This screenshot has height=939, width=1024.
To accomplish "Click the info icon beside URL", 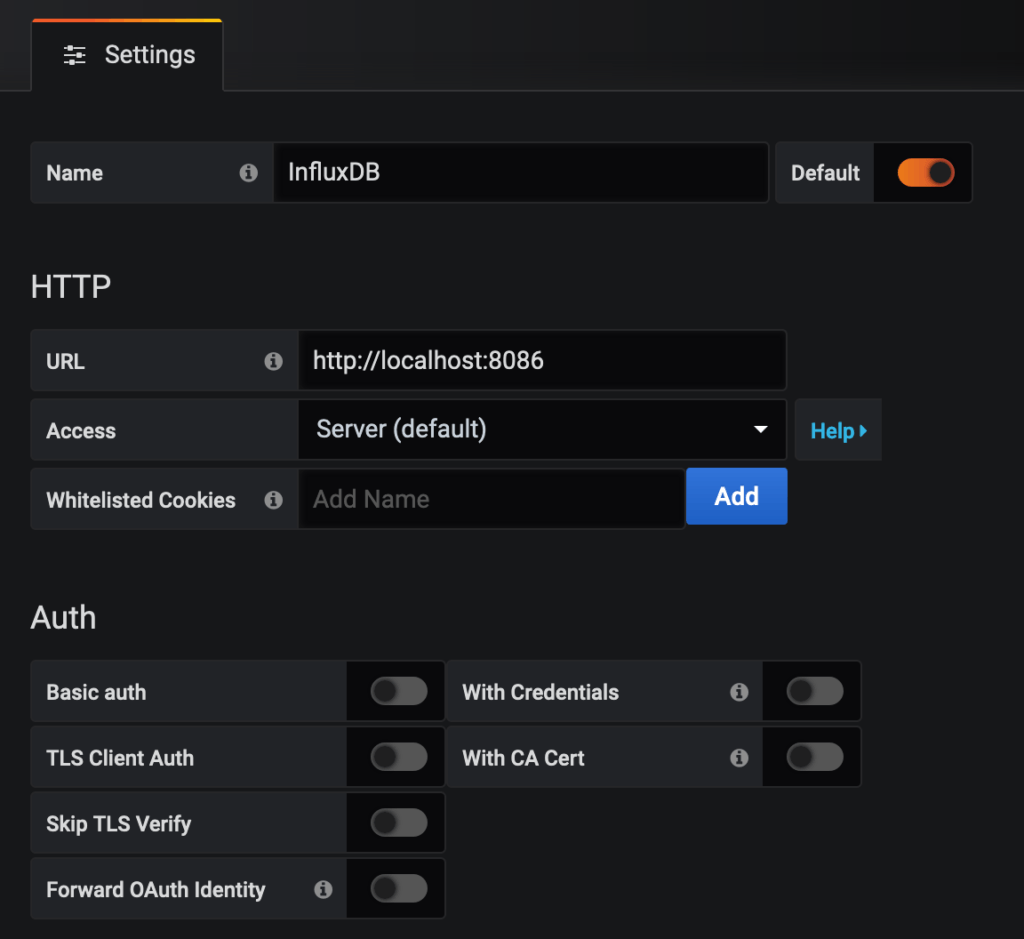I will coord(273,361).
